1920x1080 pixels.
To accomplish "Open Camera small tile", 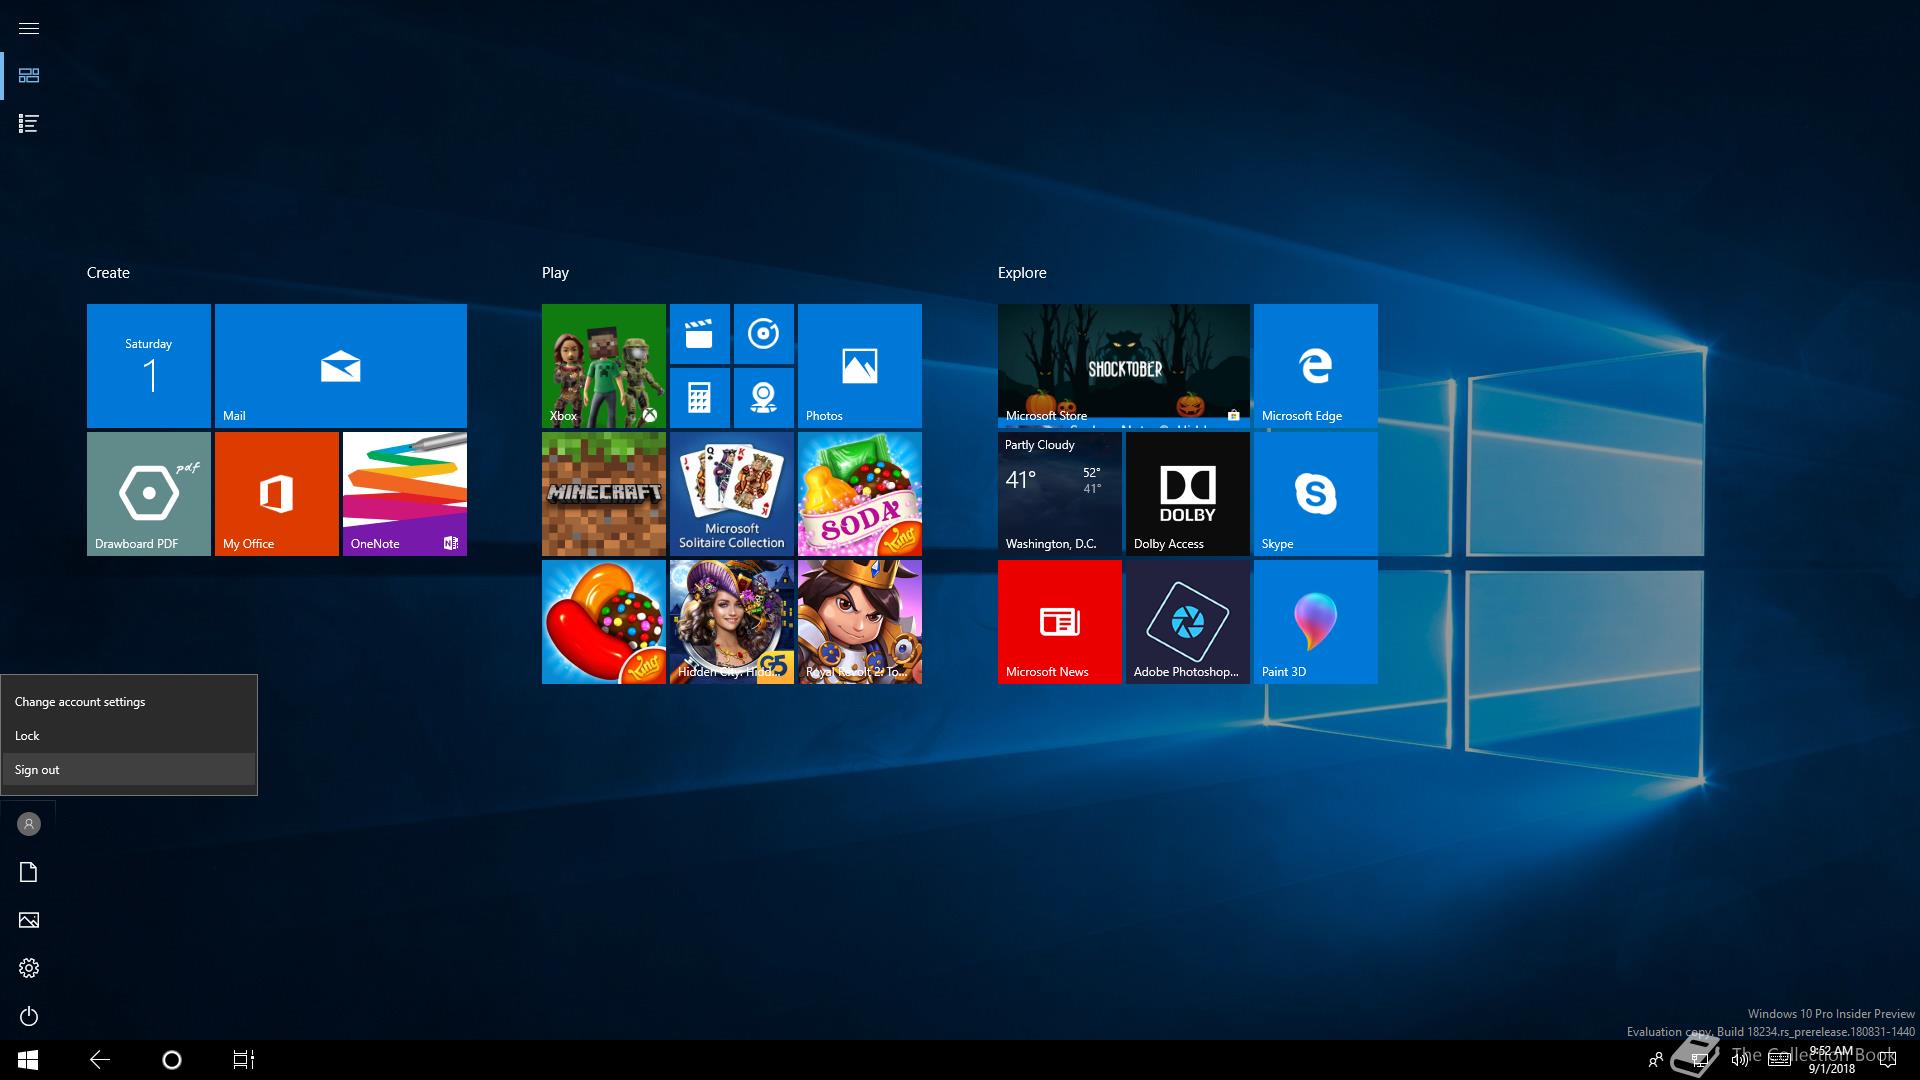I will point(764,398).
